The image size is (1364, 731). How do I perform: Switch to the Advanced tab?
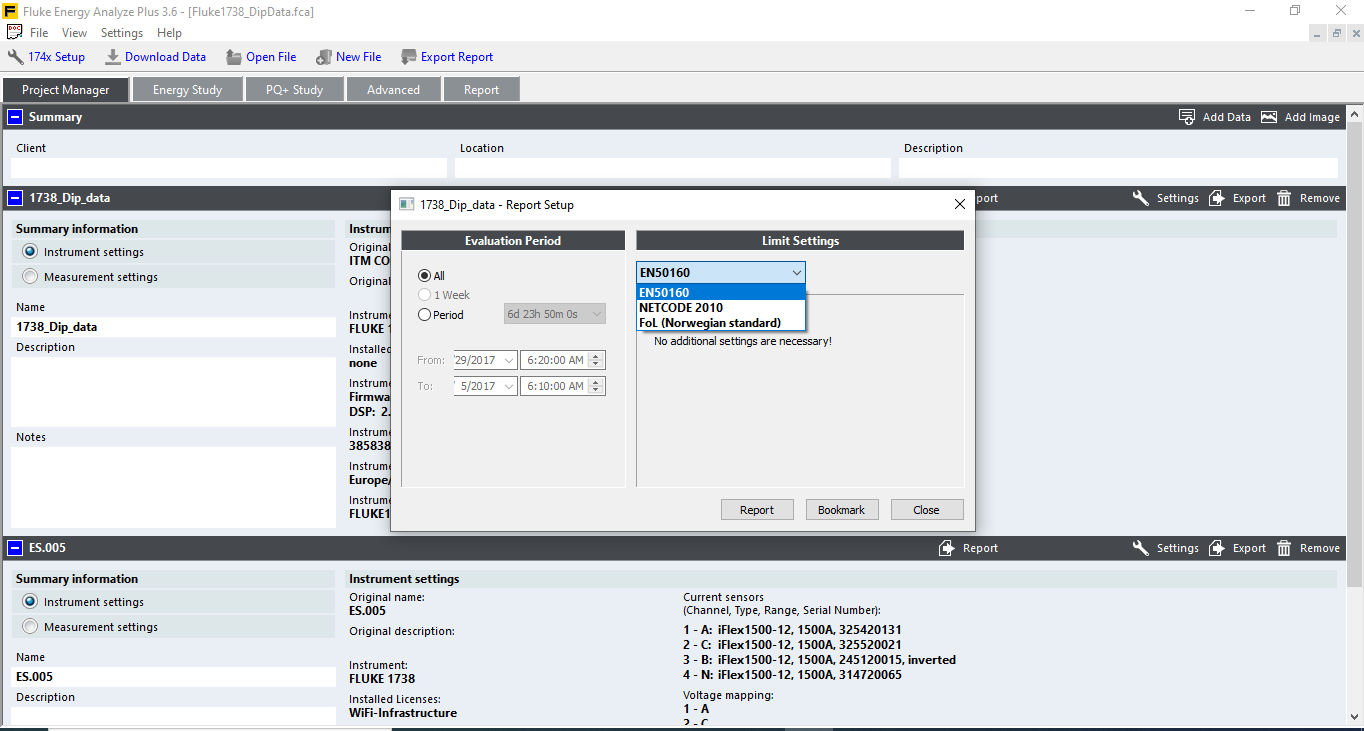(x=393, y=90)
